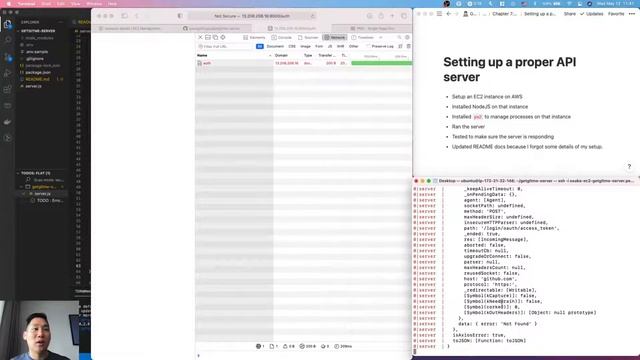
Task: Reload the page from the address bar
Action: tap(312, 16)
